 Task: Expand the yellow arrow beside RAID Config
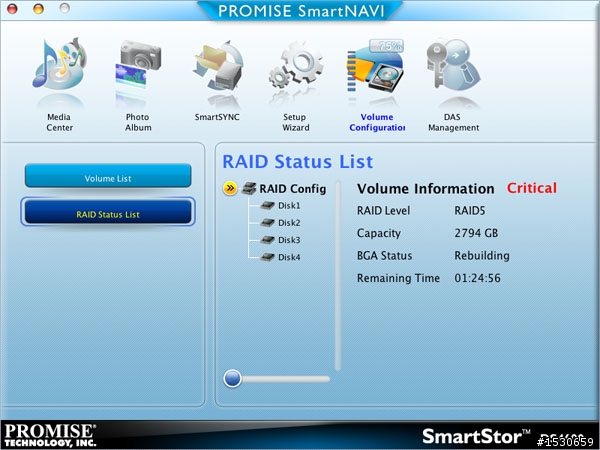(x=230, y=188)
